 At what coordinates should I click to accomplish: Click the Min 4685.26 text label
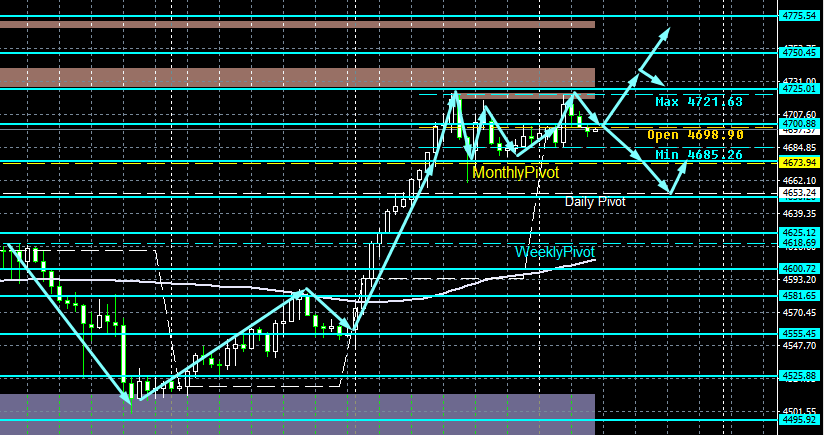(x=699, y=154)
